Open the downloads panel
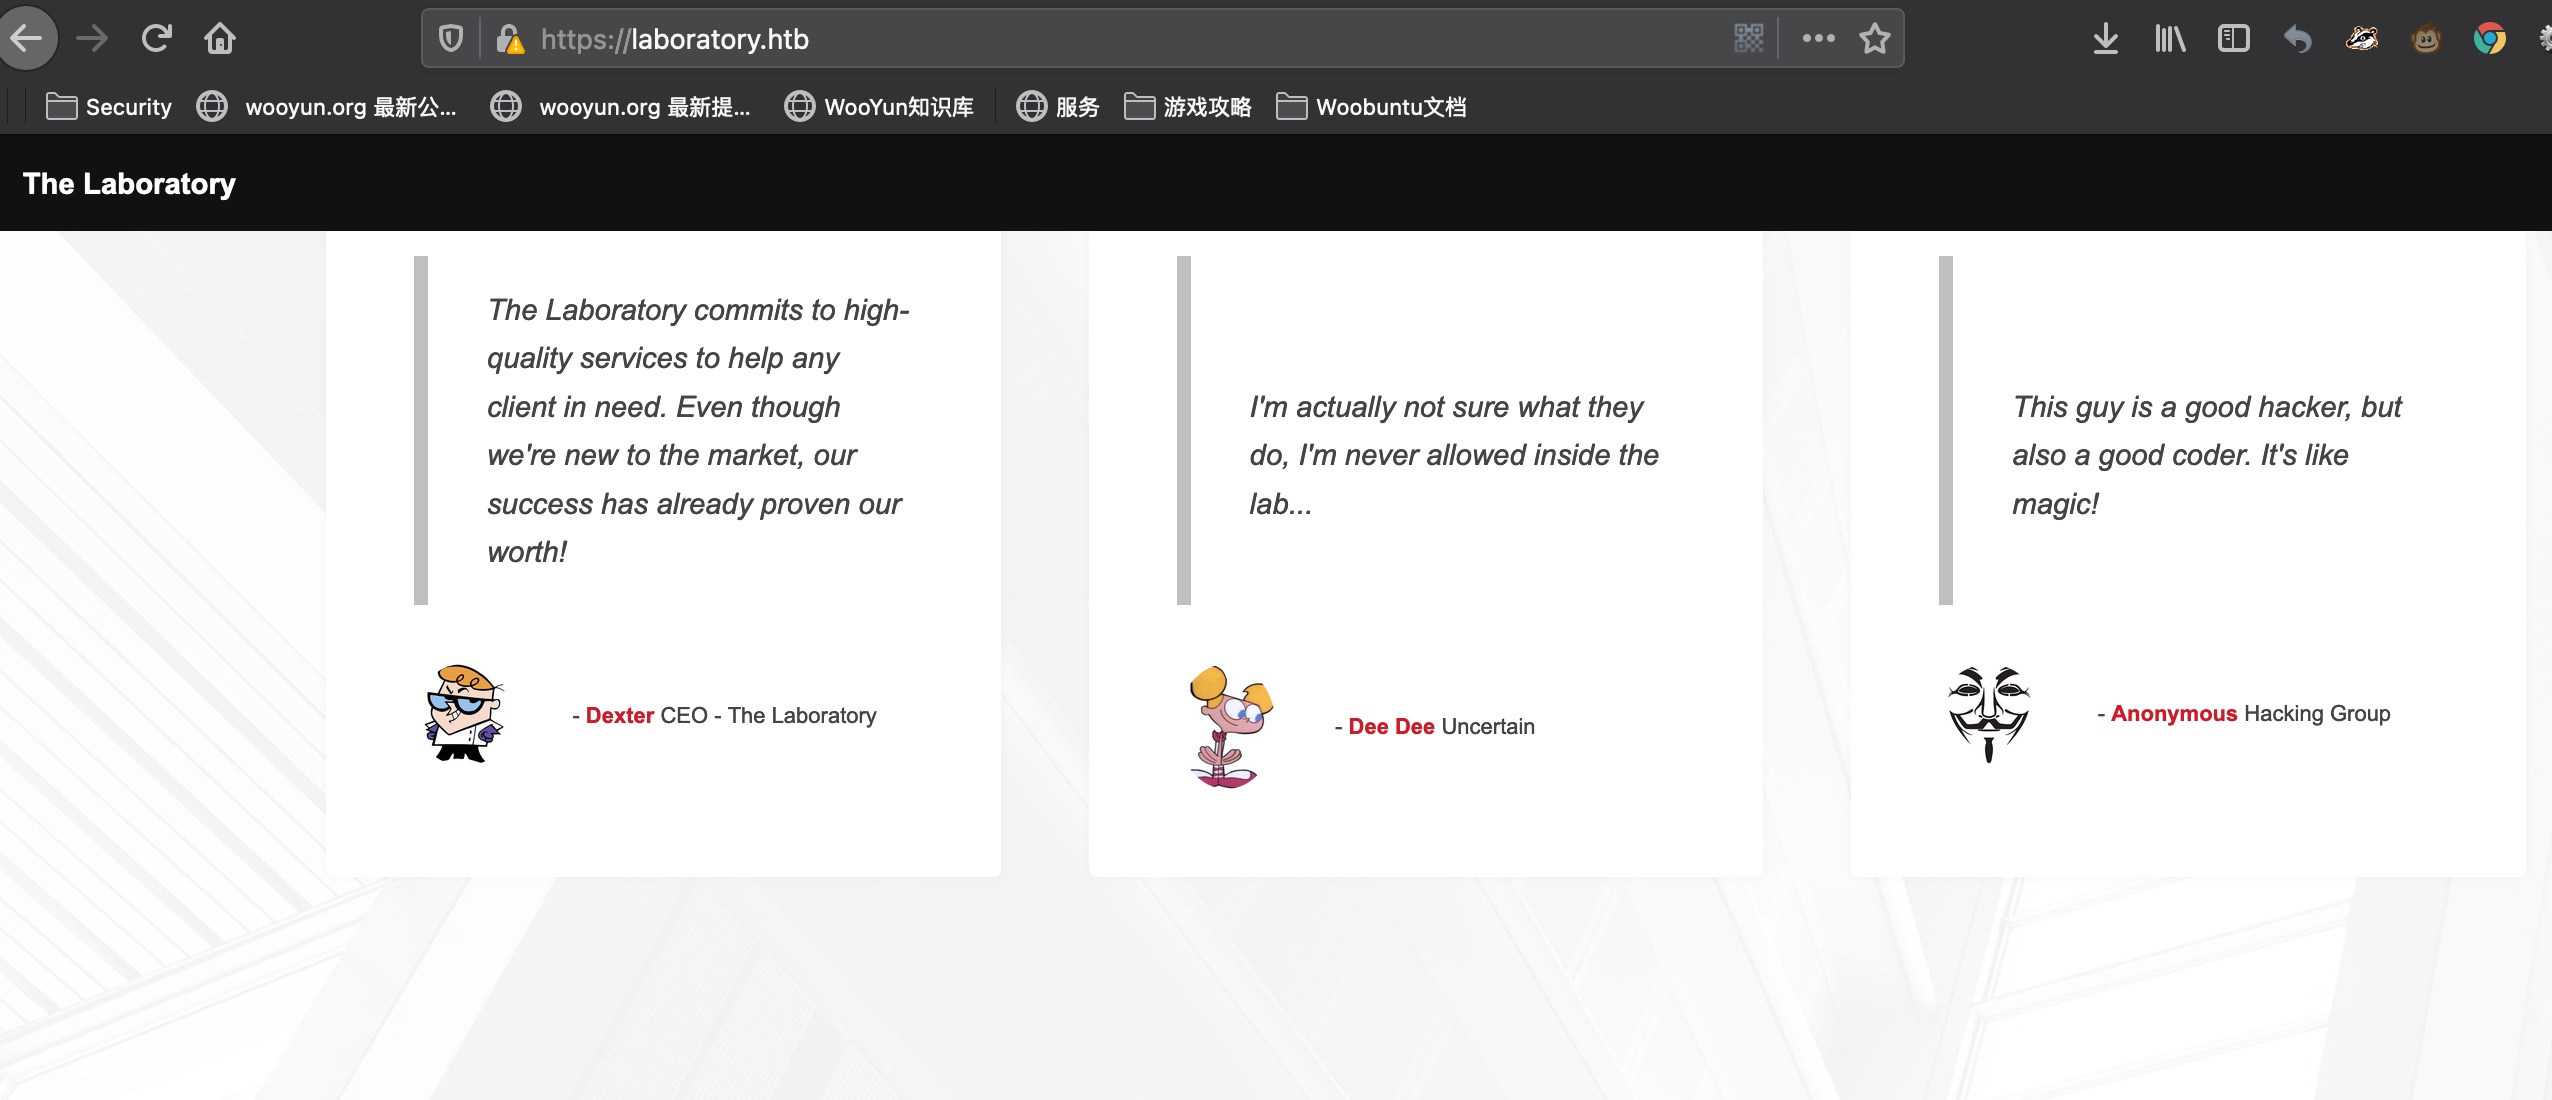The image size is (2552, 1100). pyautogui.click(x=2105, y=39)
